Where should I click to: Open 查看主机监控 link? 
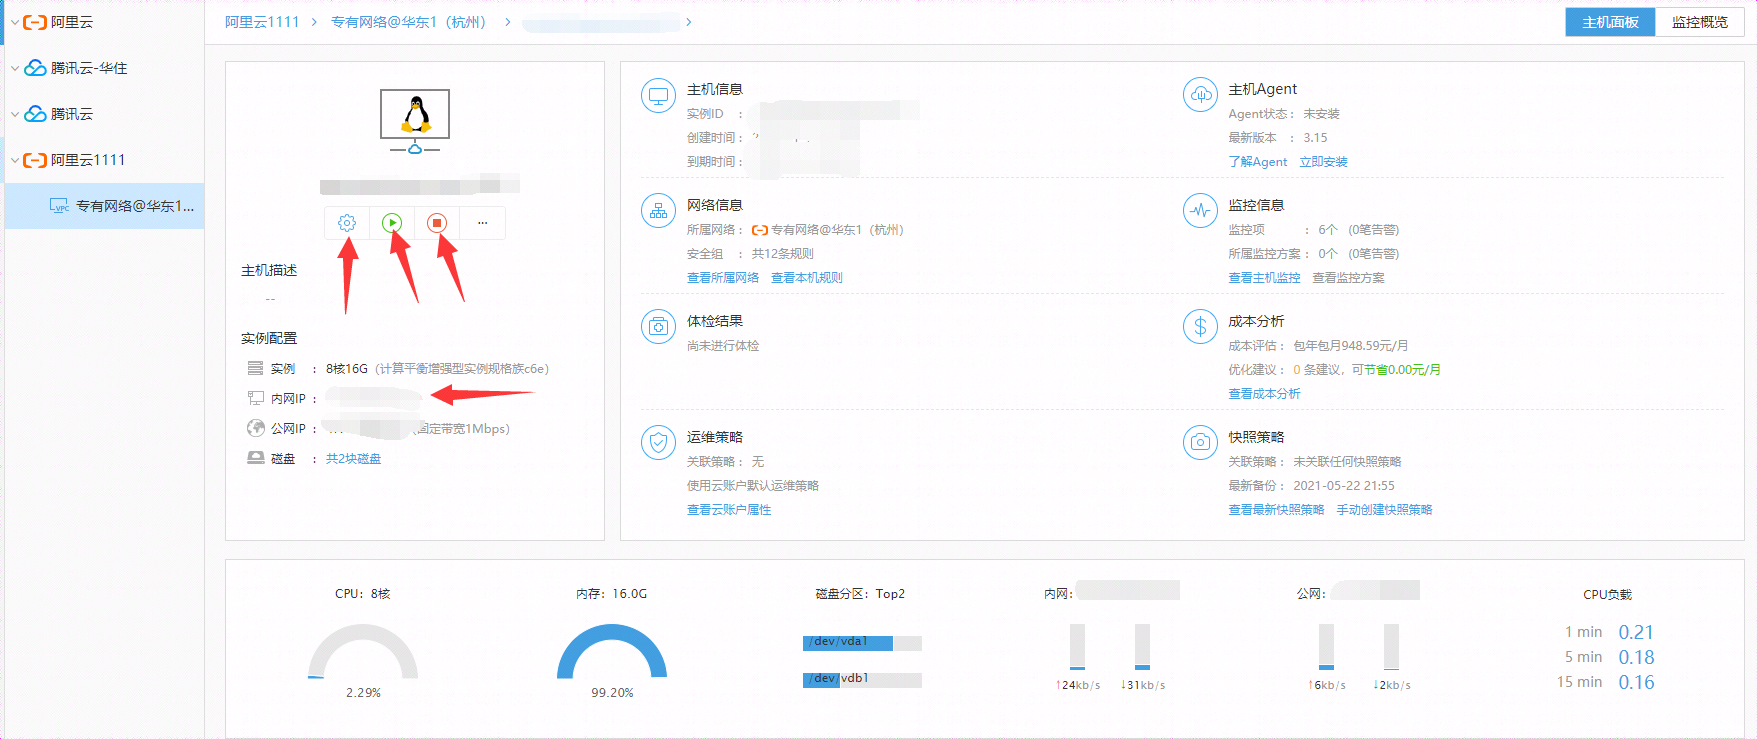(x=1265, y=278)
